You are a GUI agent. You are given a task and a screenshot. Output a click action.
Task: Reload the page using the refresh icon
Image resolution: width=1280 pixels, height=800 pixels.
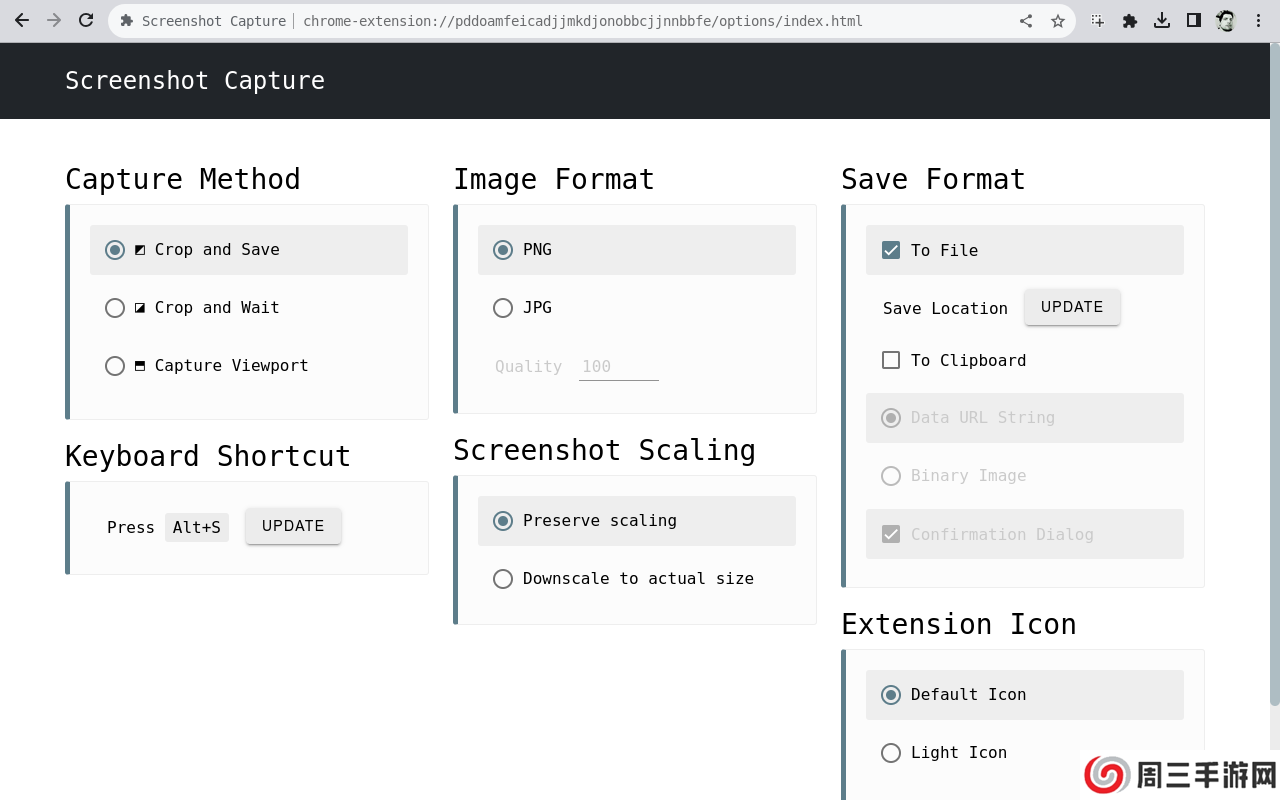[86, 21]
